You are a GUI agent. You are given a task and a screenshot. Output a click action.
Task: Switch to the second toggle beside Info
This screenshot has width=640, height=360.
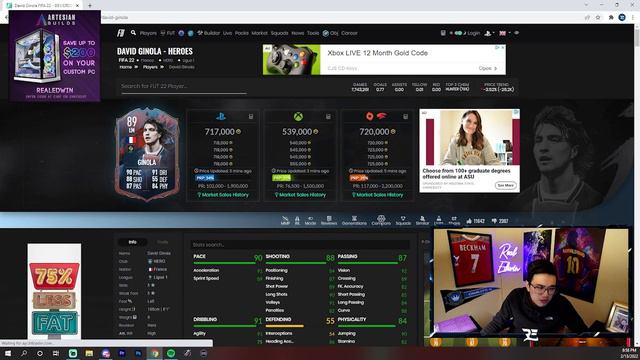162,242
